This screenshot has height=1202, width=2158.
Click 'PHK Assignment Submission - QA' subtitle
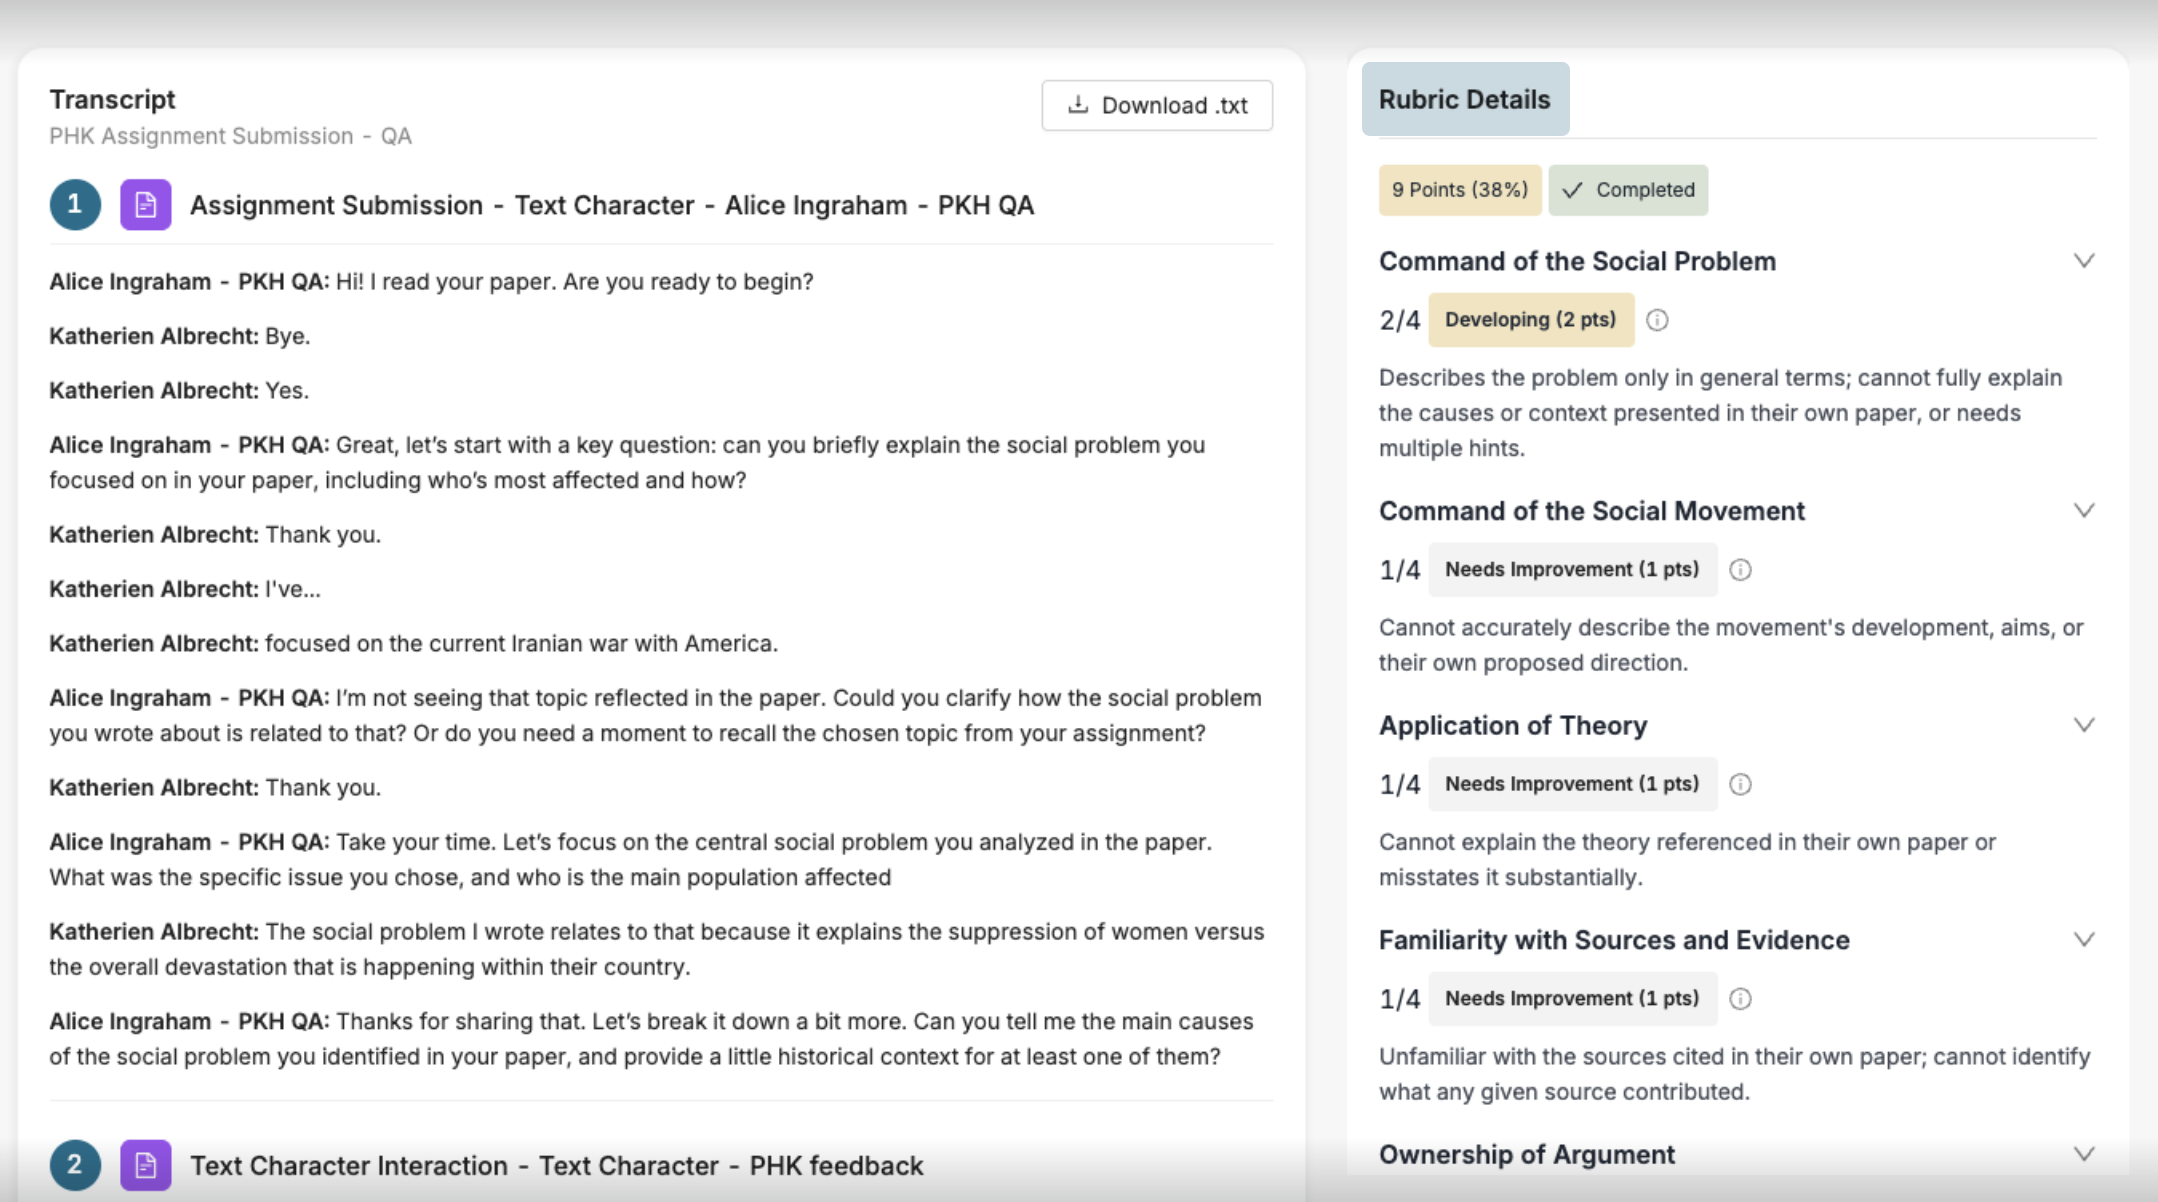coord(230,136)
